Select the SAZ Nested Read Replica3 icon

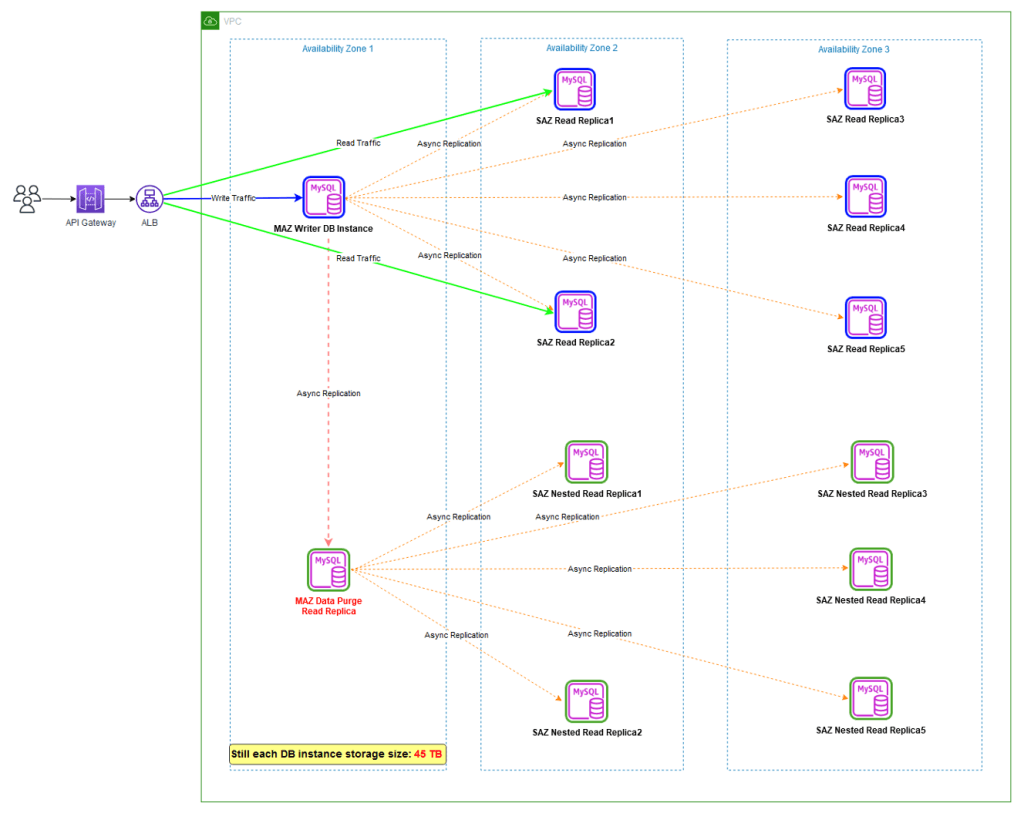[872, 462]
